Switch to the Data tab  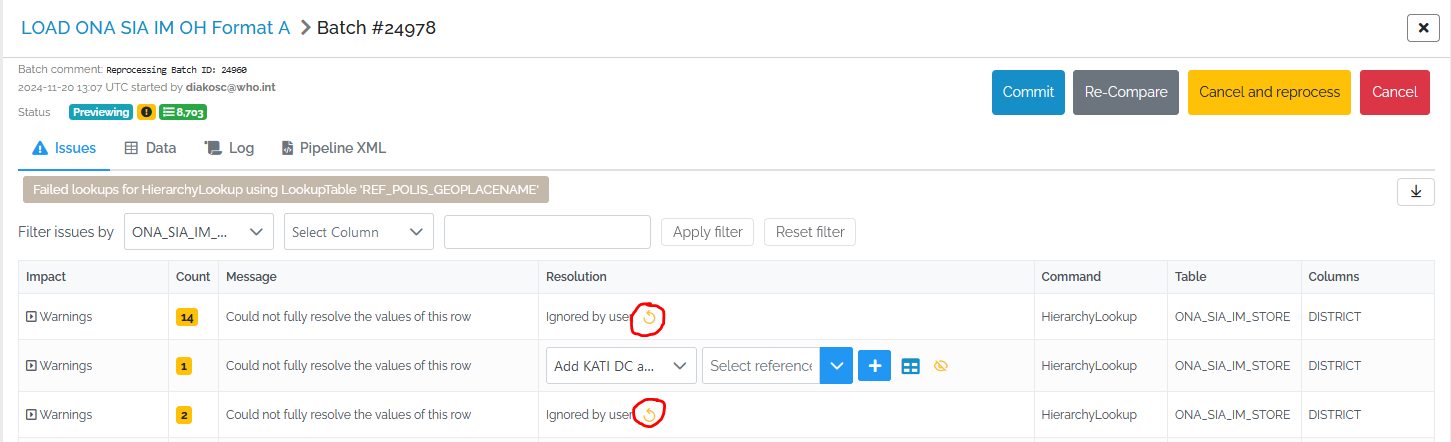click(x=150, y=148)
